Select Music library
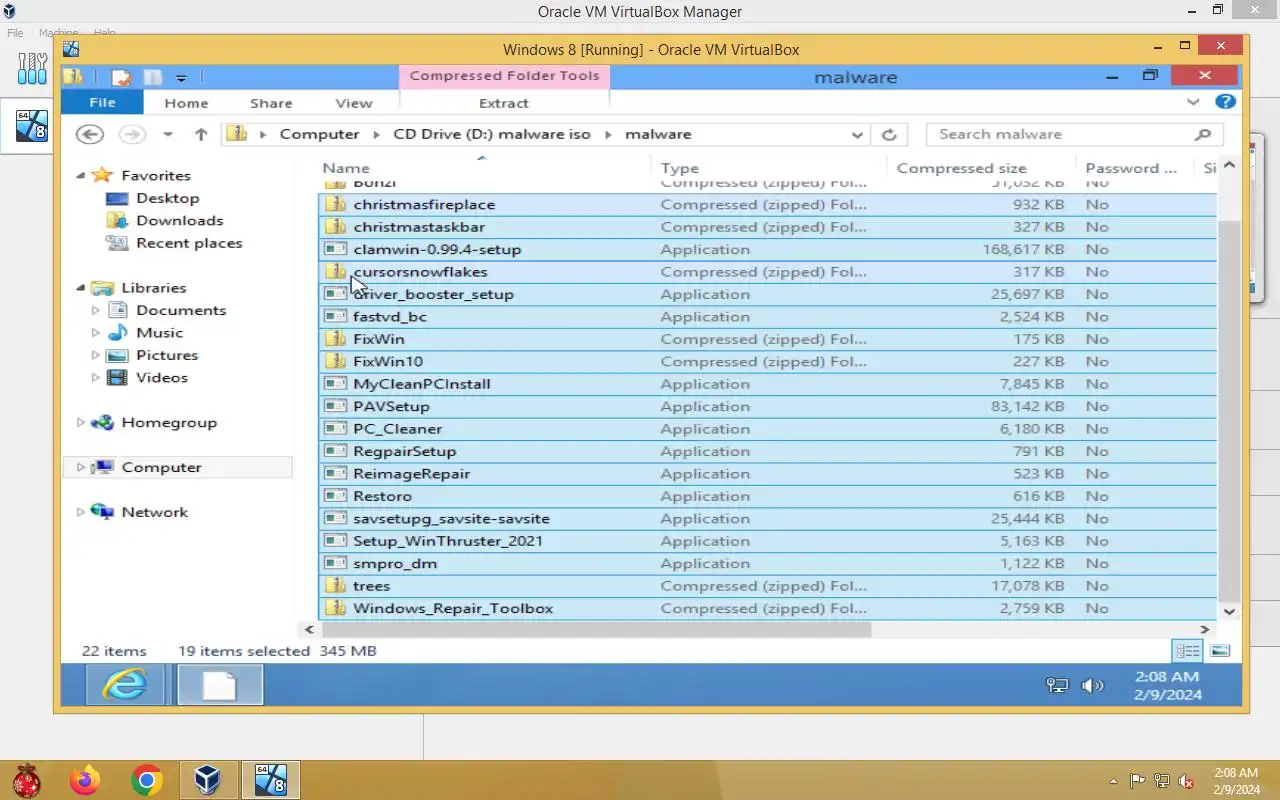 pyautogui.click(x=159, y=332)
